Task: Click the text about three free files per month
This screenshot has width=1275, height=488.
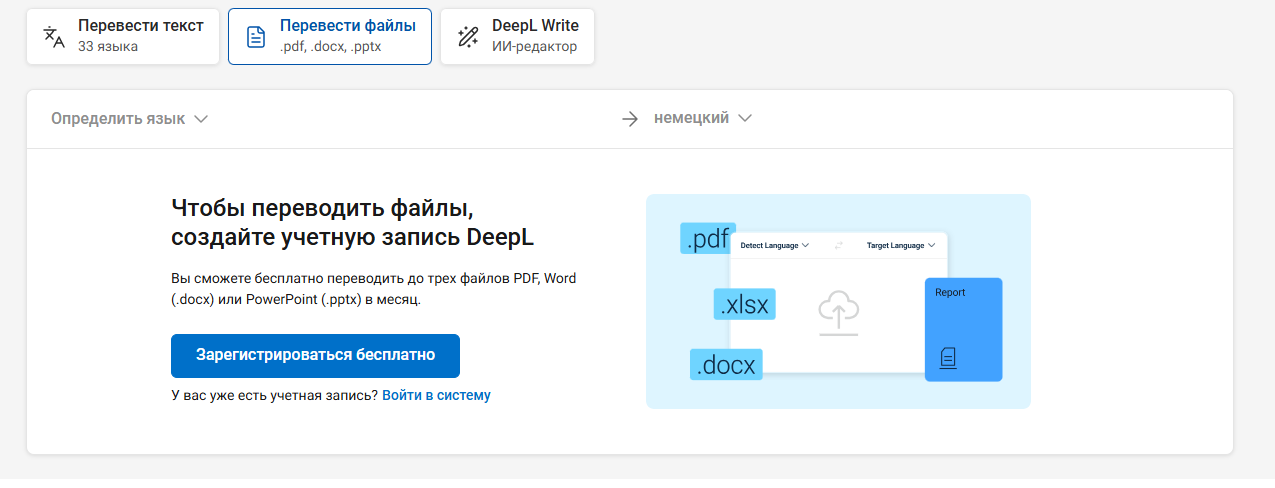Action: [373, 289]
